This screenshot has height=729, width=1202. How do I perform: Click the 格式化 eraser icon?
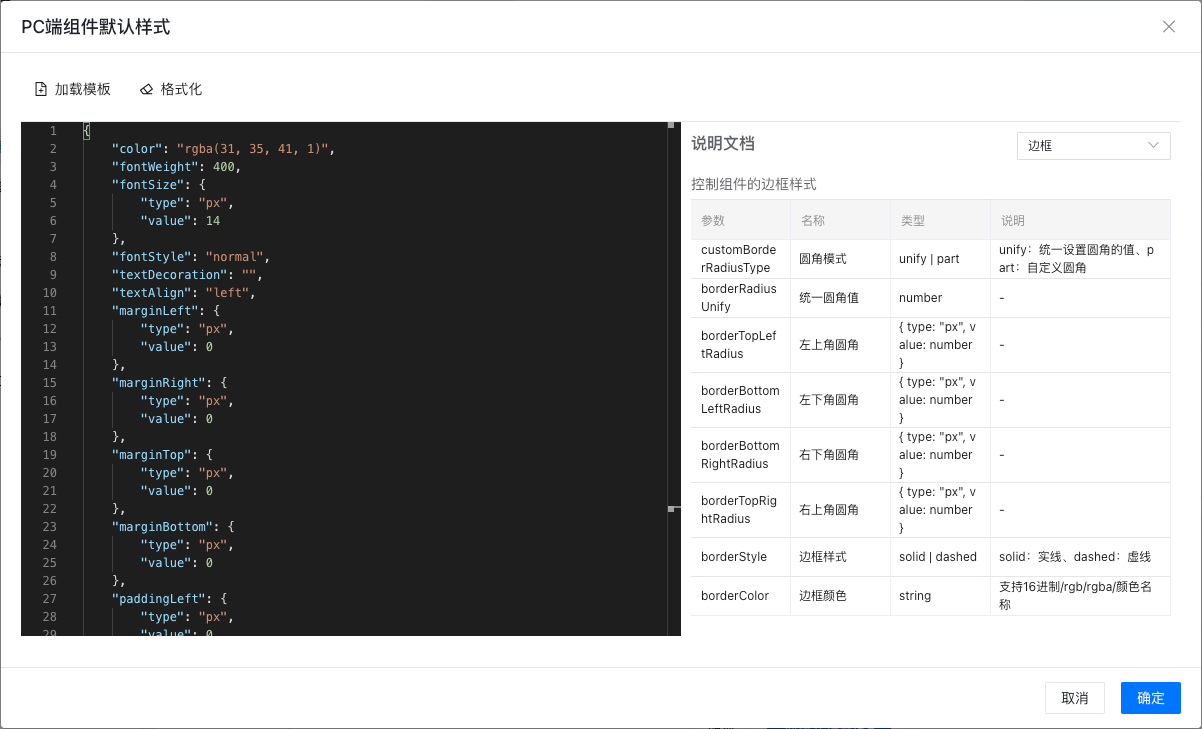[x=147, y=89]
